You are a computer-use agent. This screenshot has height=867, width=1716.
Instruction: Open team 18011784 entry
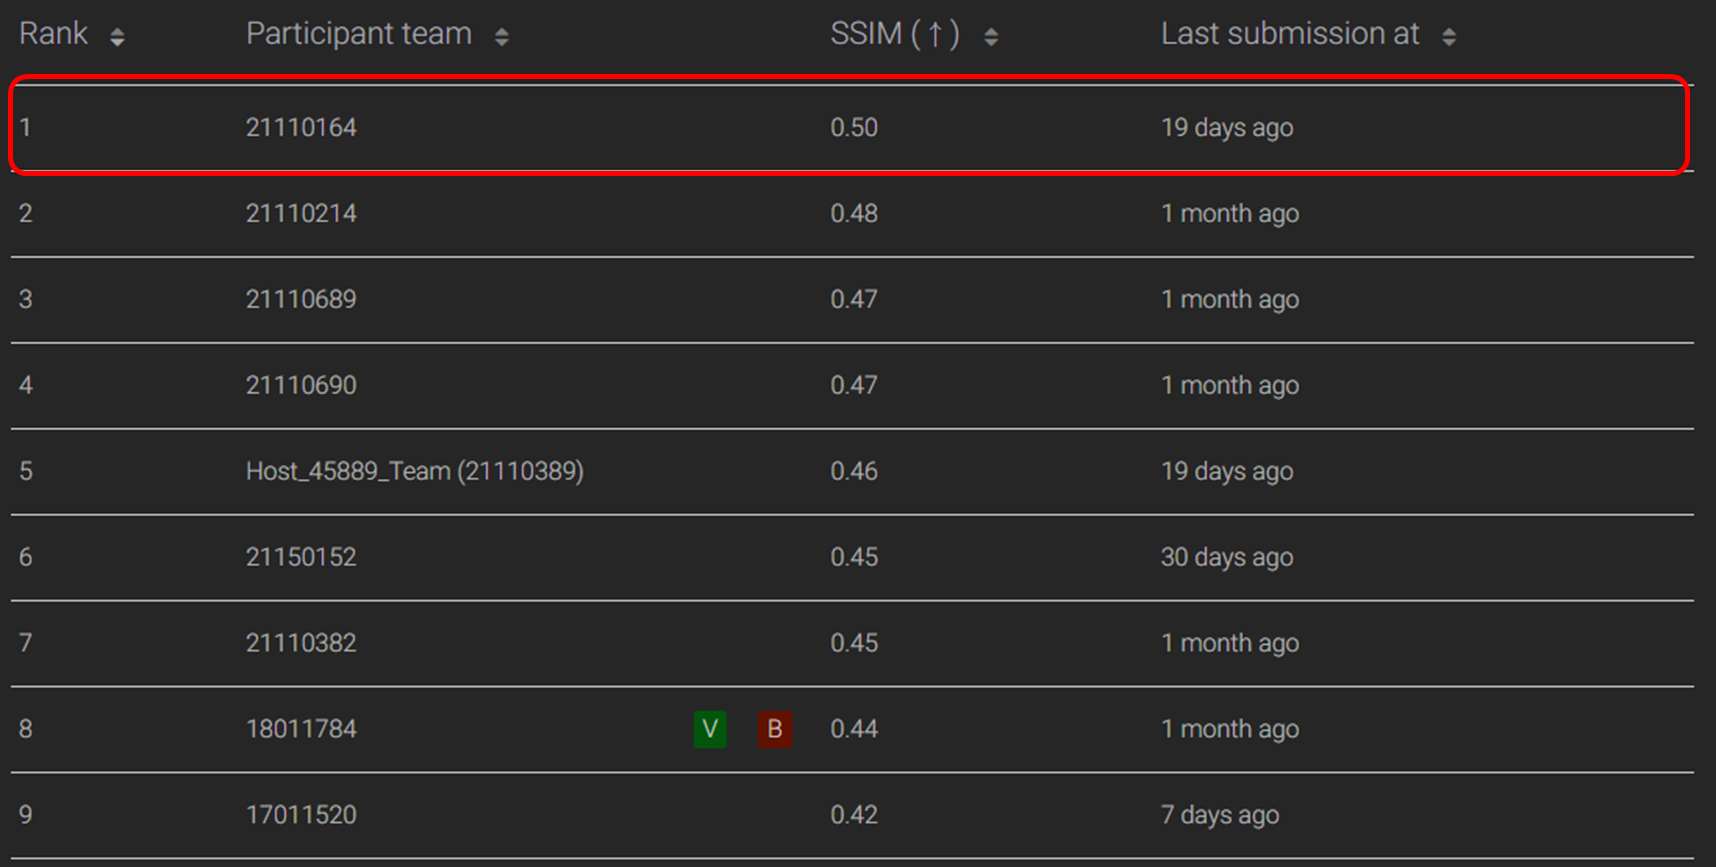coord(301,729)
